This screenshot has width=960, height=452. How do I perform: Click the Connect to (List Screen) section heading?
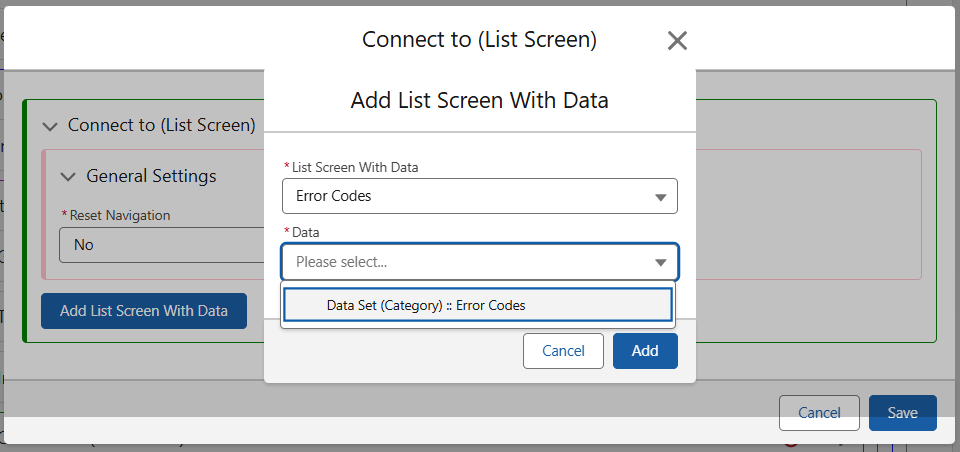[161, 125]
